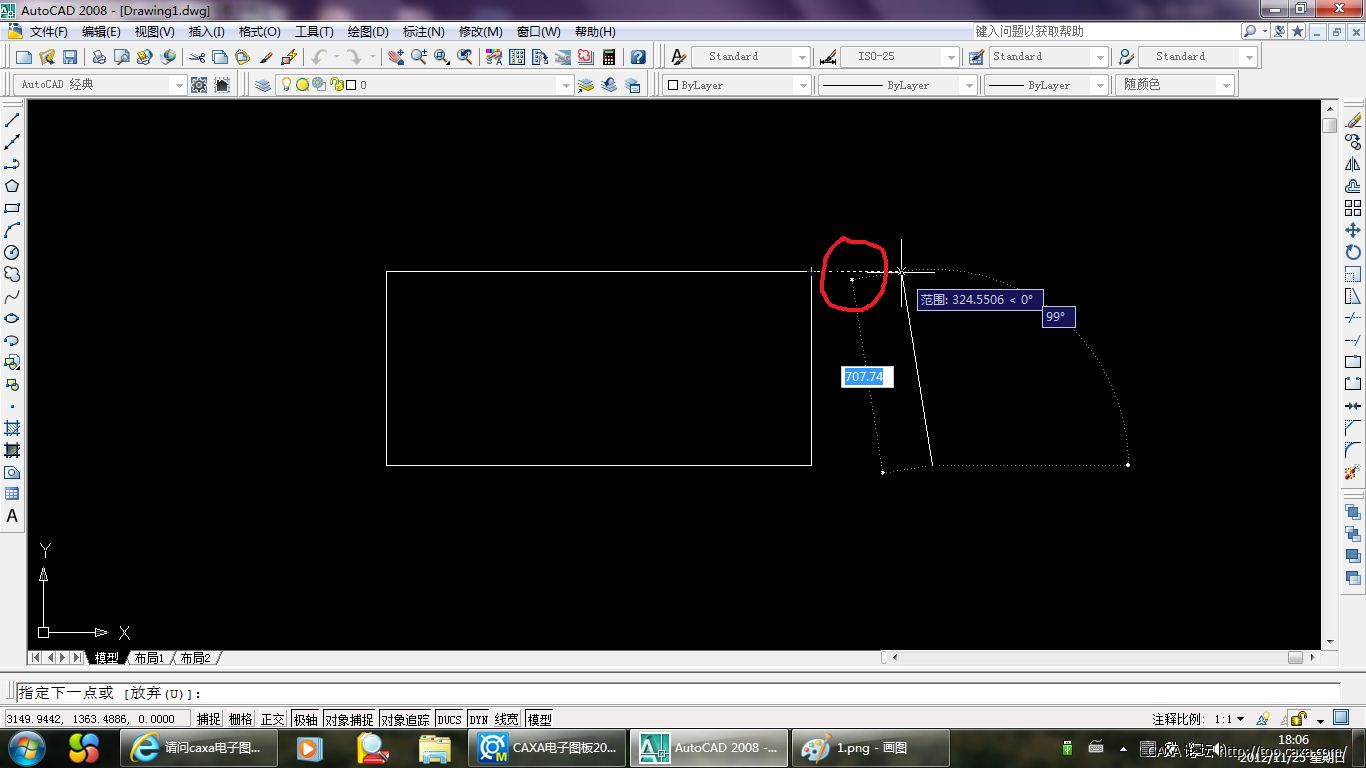Click the Cut scissors icon

(197, 57)
